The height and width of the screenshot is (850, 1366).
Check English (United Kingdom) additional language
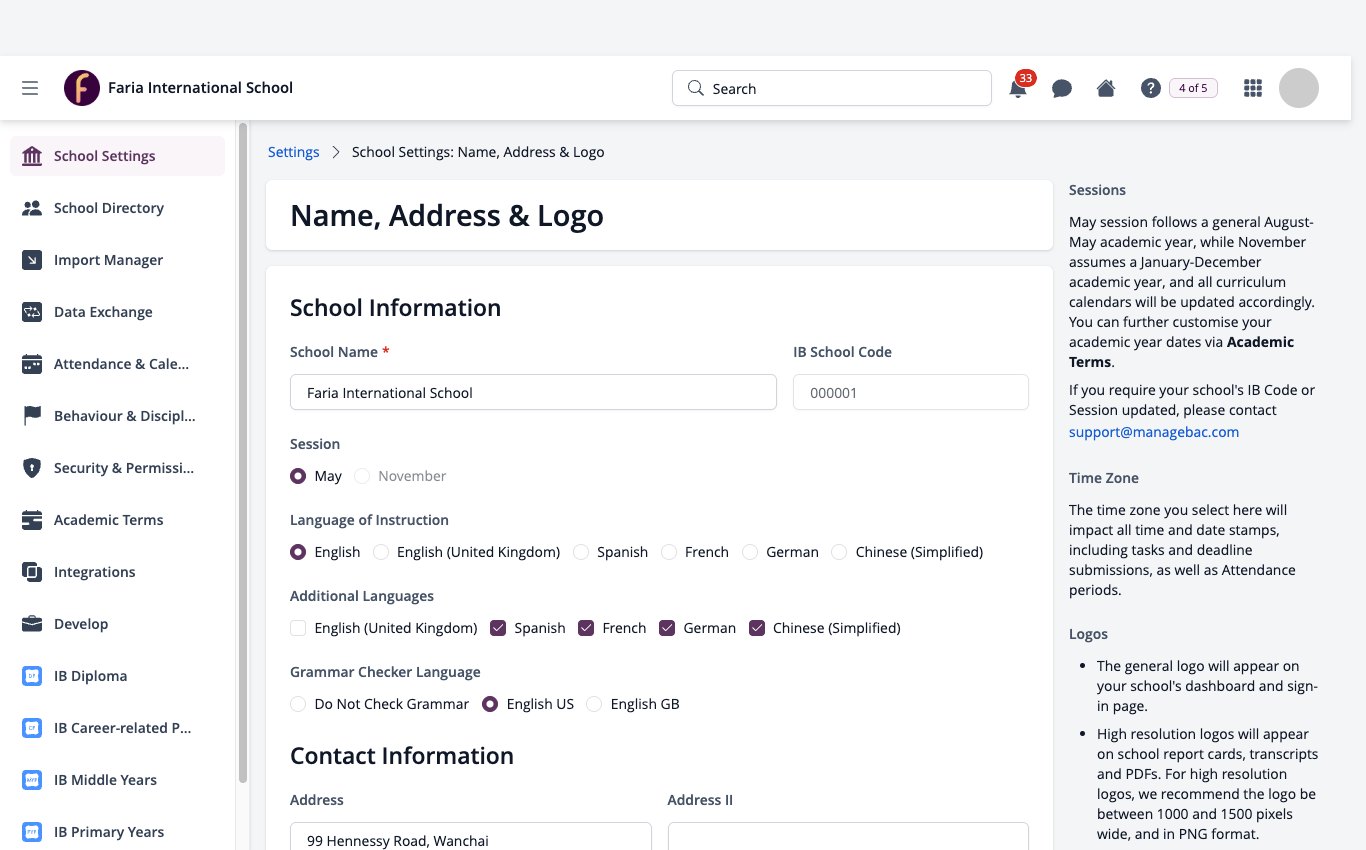298,628
